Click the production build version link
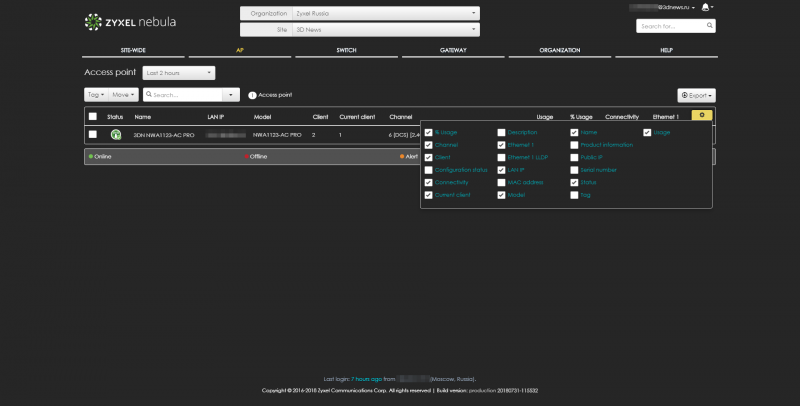 point(482,391)
